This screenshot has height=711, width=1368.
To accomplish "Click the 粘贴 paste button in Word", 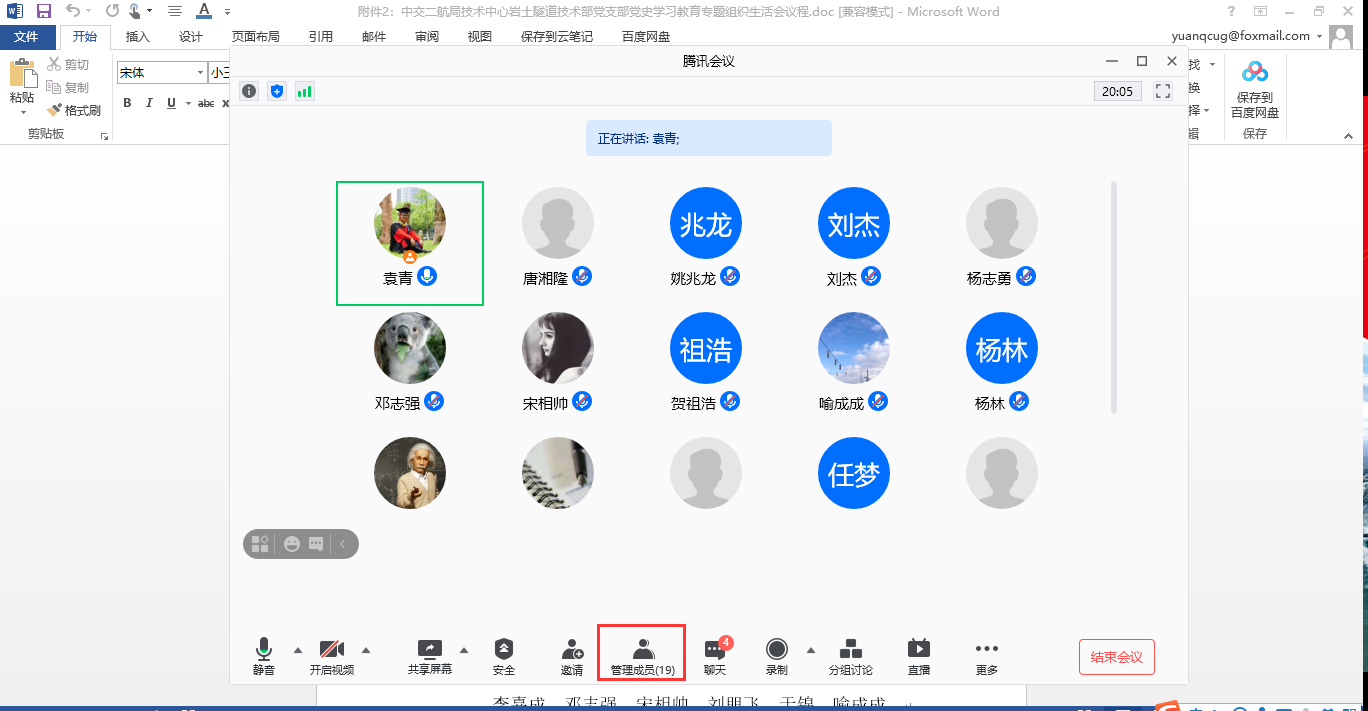I will (x=22, y=82).
